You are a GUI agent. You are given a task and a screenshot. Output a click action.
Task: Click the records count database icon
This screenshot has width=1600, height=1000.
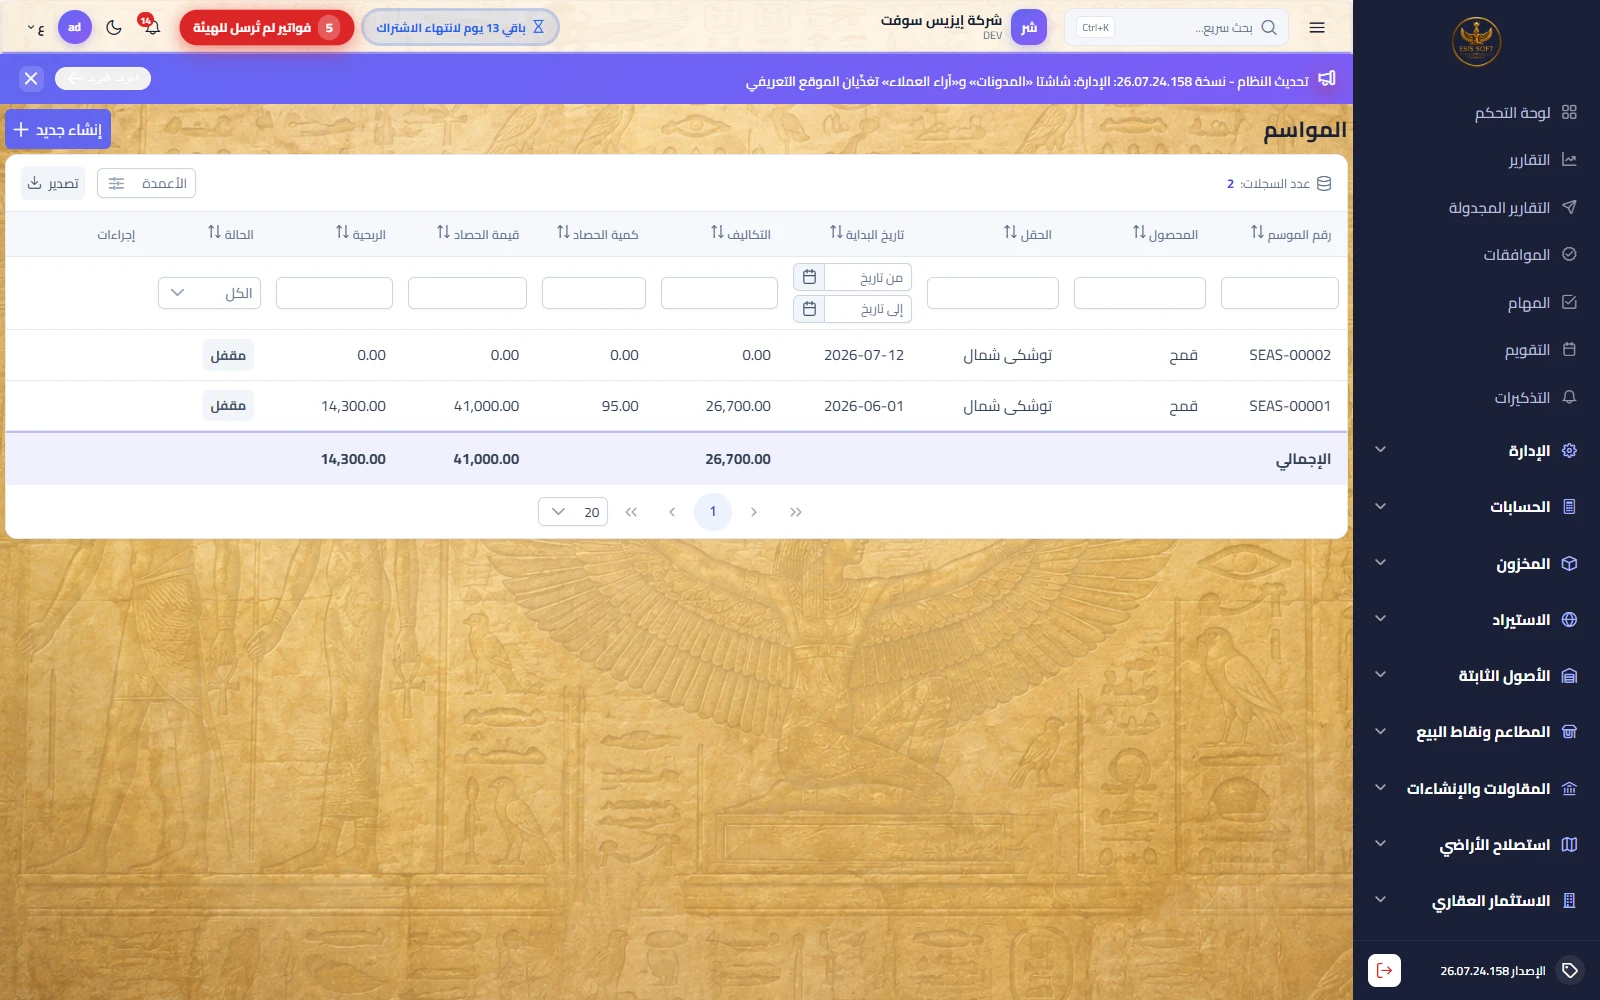click(x=1324, y=183)
